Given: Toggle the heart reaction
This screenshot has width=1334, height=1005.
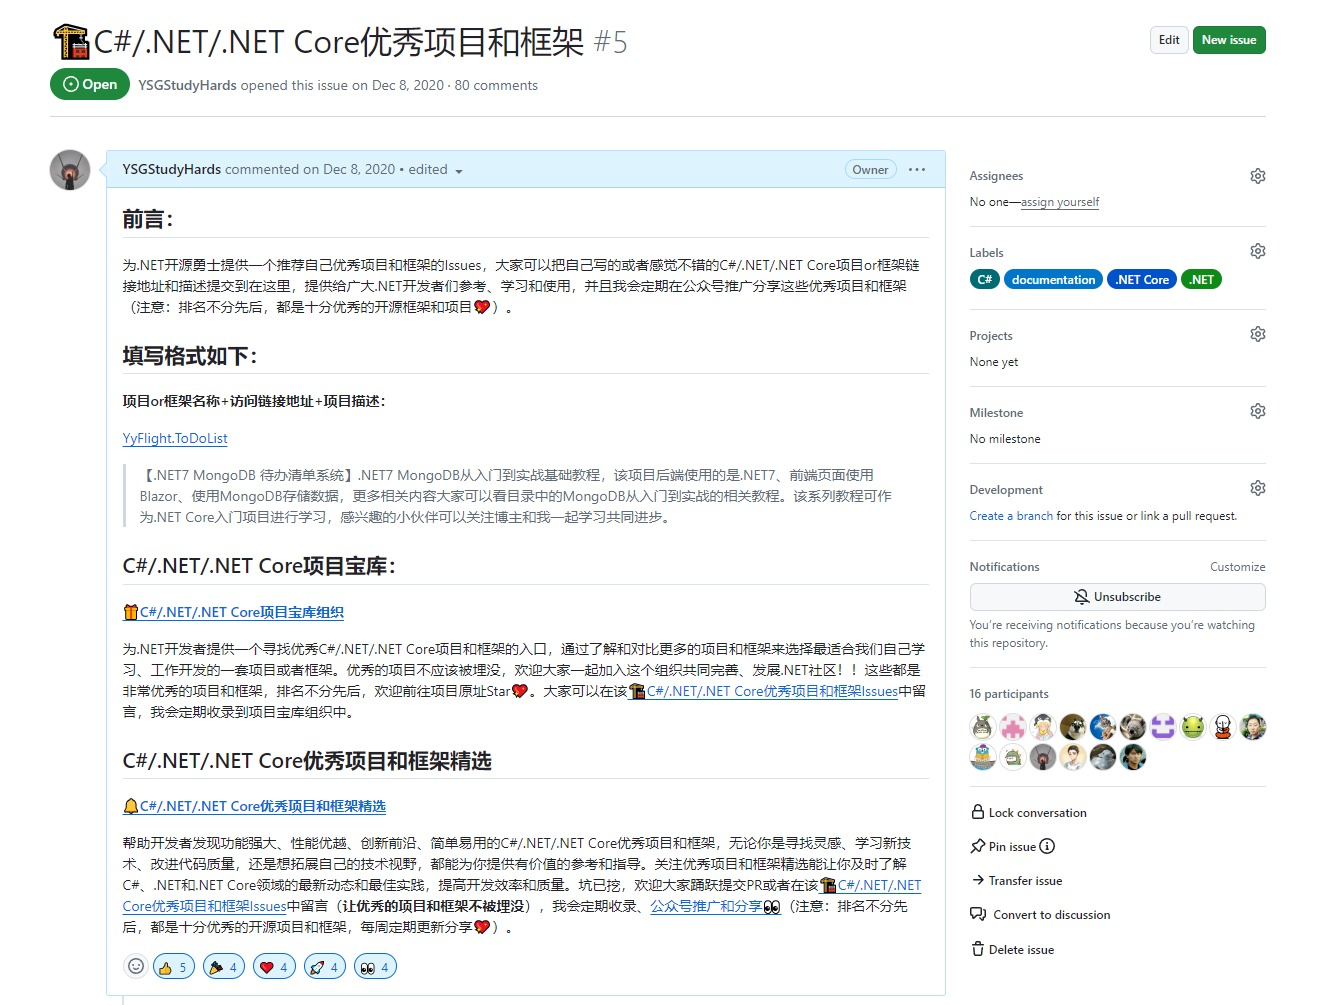Looking at the screenshot, I should pyautogui.click(x=274, y=966).
